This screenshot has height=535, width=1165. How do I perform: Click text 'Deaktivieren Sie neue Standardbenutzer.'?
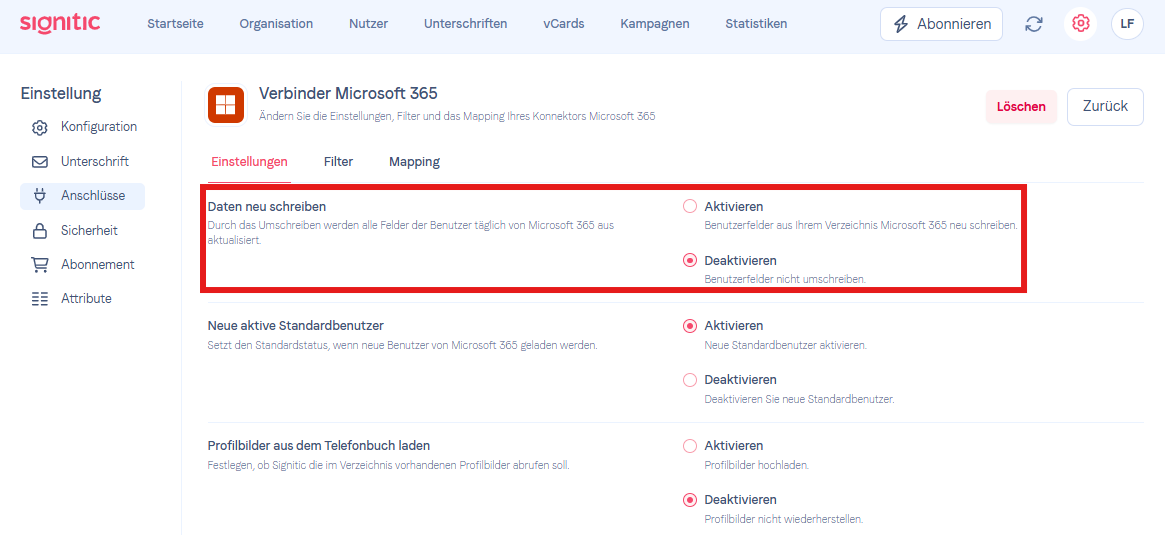[x=799, y=400]
